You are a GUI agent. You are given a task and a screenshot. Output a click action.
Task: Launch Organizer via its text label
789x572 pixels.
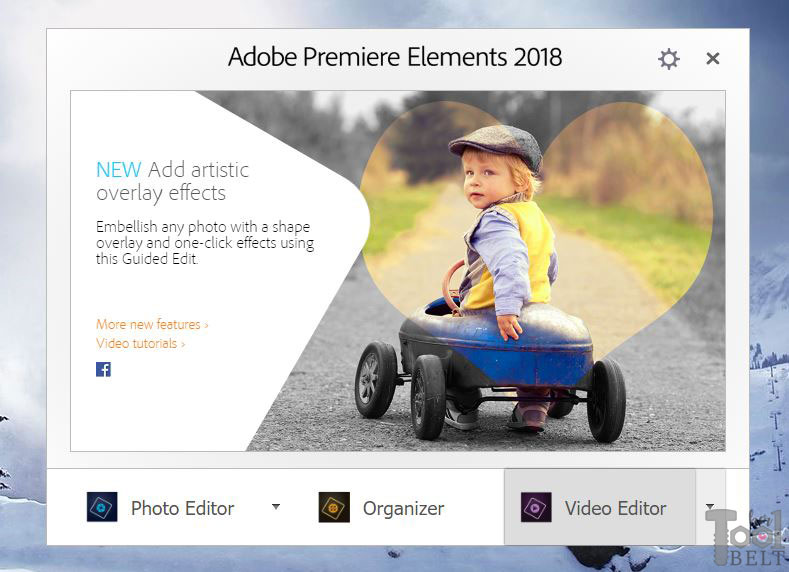tap(404, 509)
